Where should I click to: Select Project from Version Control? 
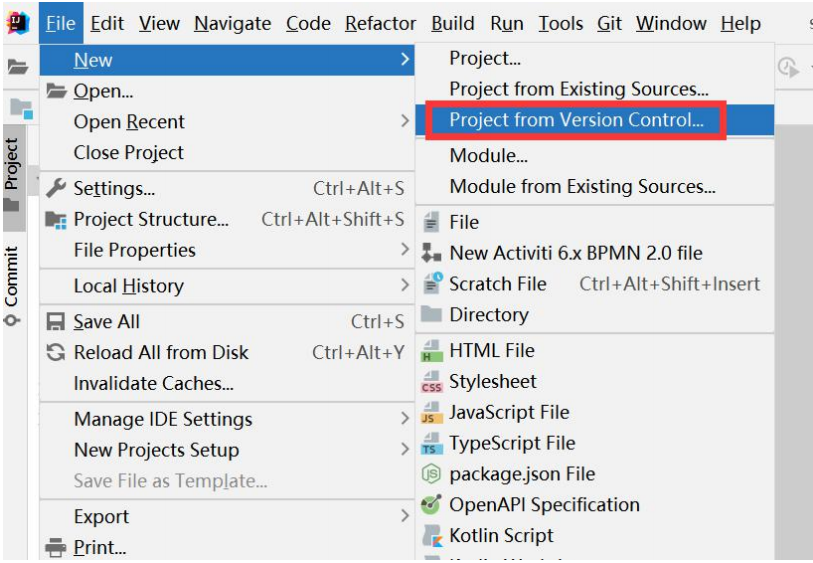(595, 120)
